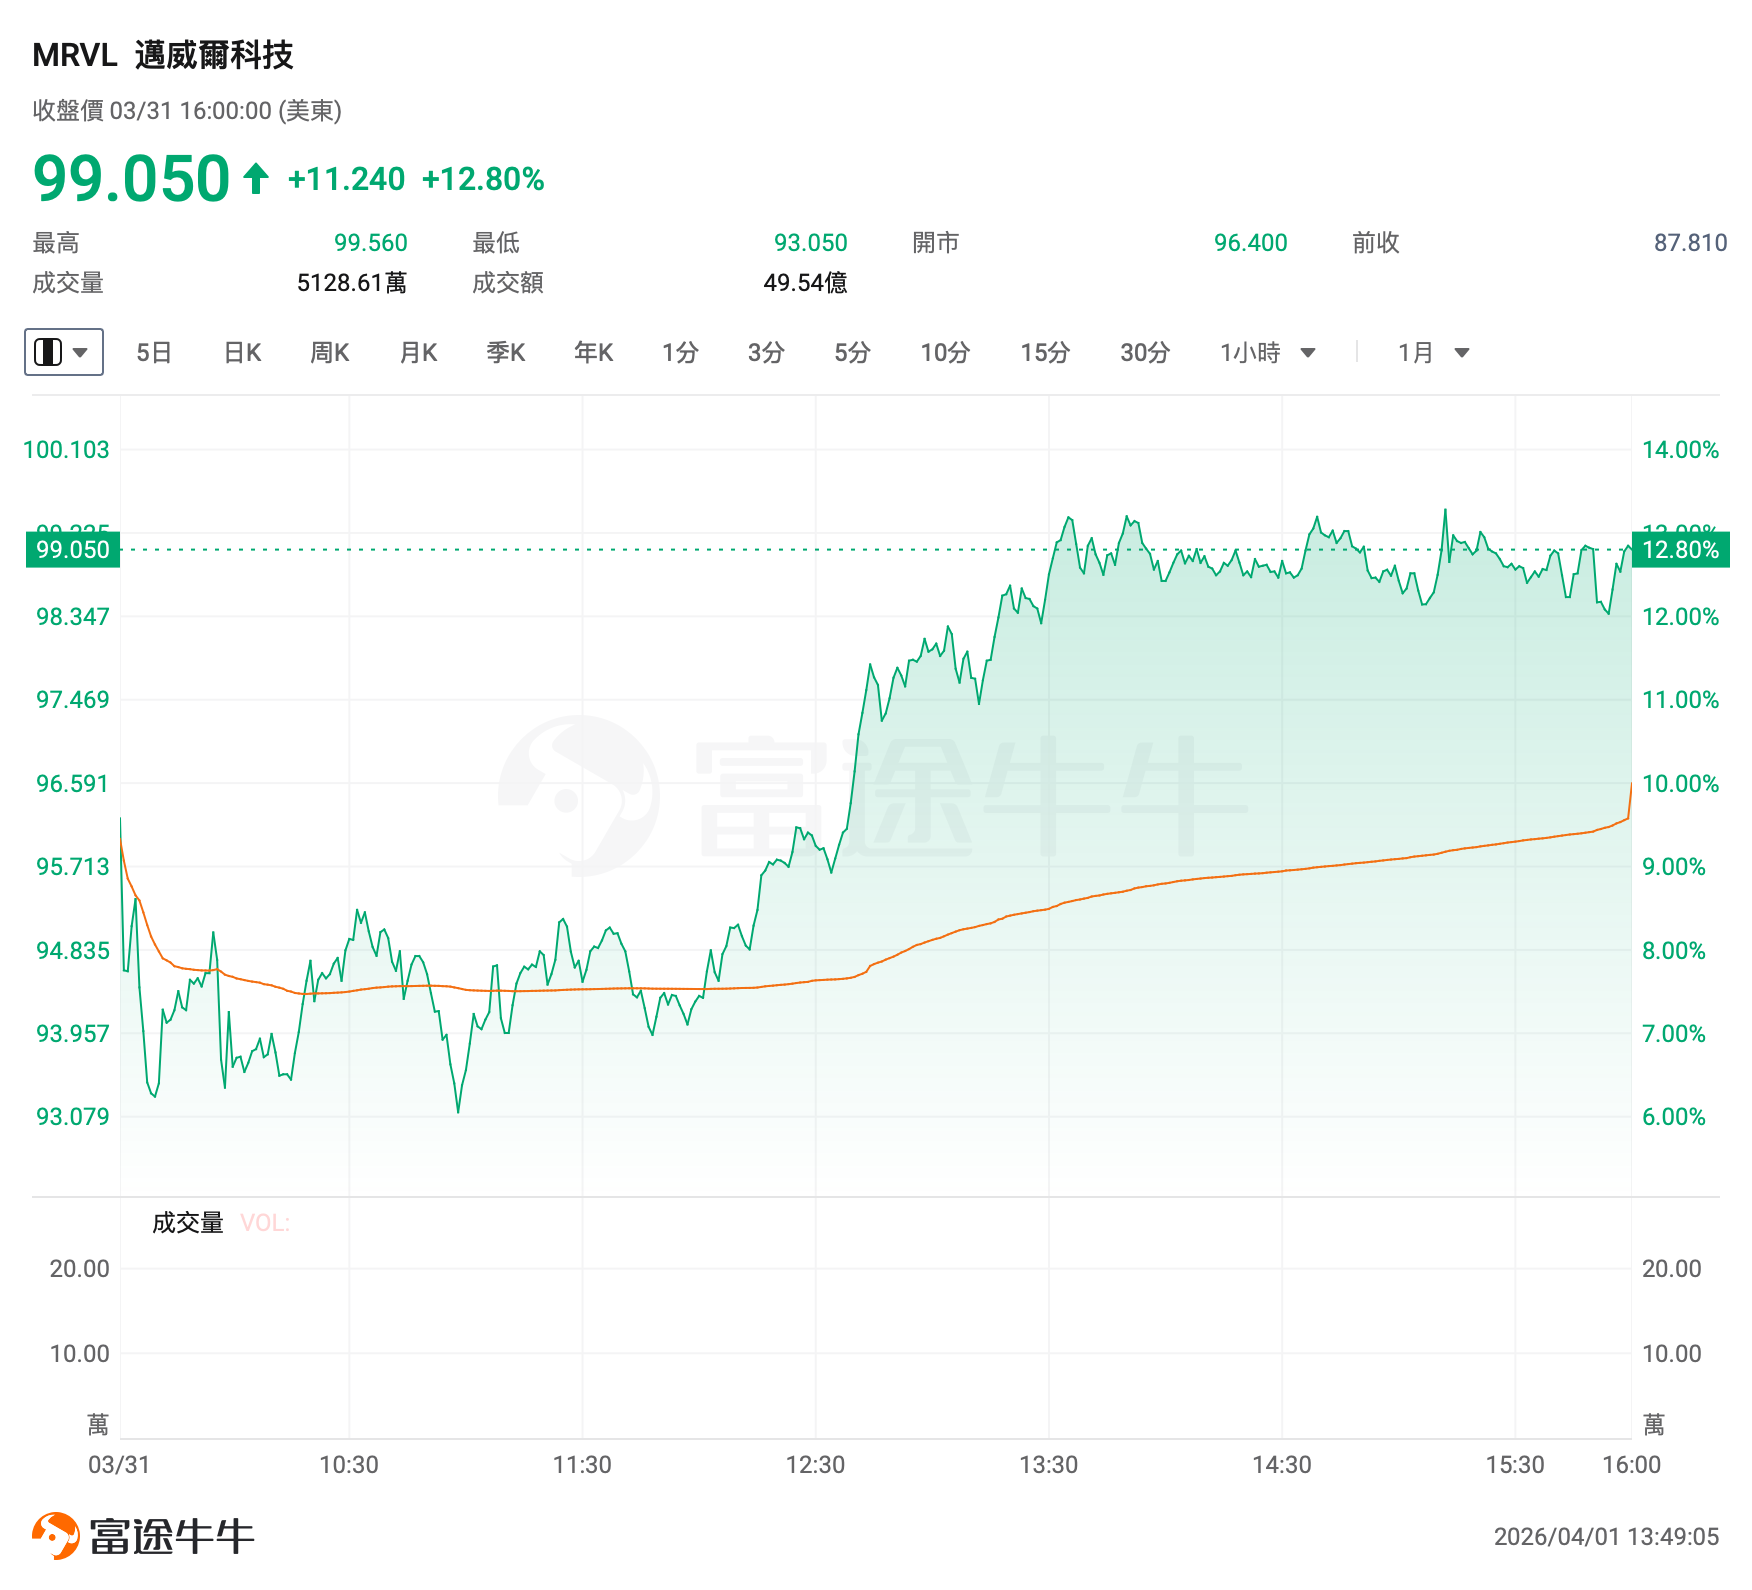Open the chart layout selector icon
Screen dimensions: 1752x1590
(x=48, y=352)
